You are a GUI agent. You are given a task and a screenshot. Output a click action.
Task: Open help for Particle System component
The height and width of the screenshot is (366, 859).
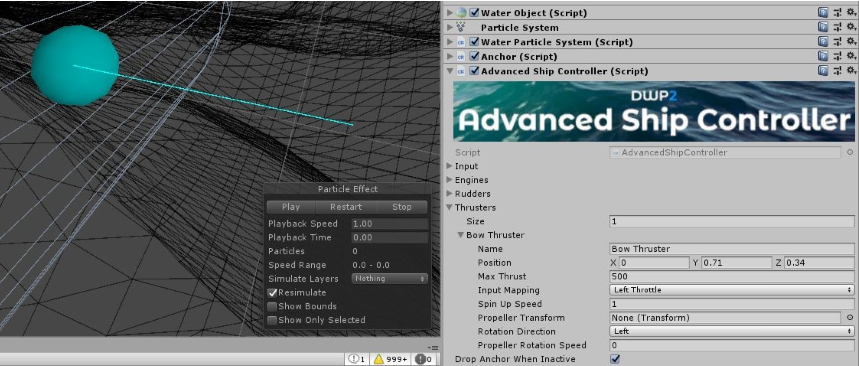[x=823, y=27]
